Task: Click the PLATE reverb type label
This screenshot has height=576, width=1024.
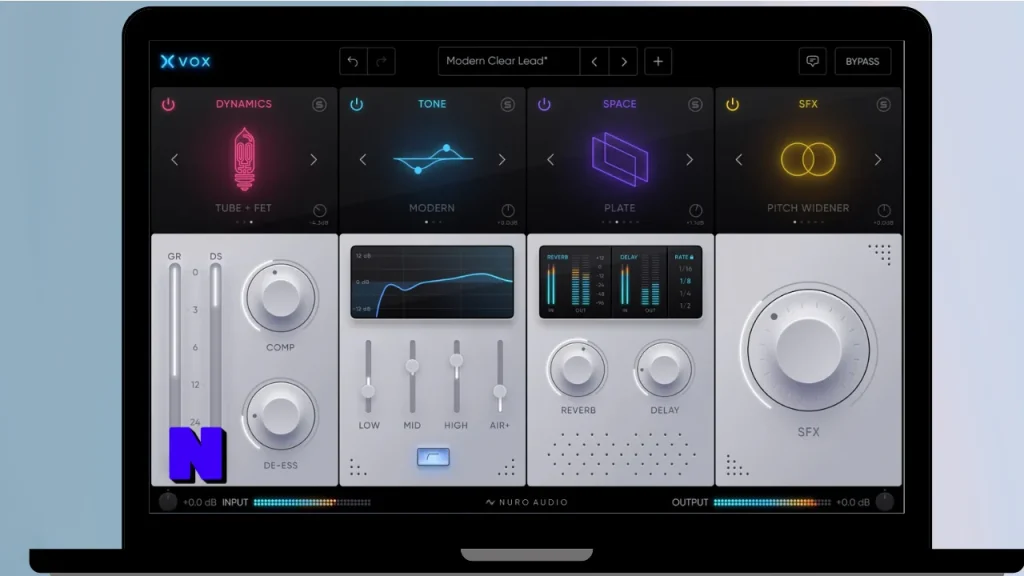Action: coord(620,208)
